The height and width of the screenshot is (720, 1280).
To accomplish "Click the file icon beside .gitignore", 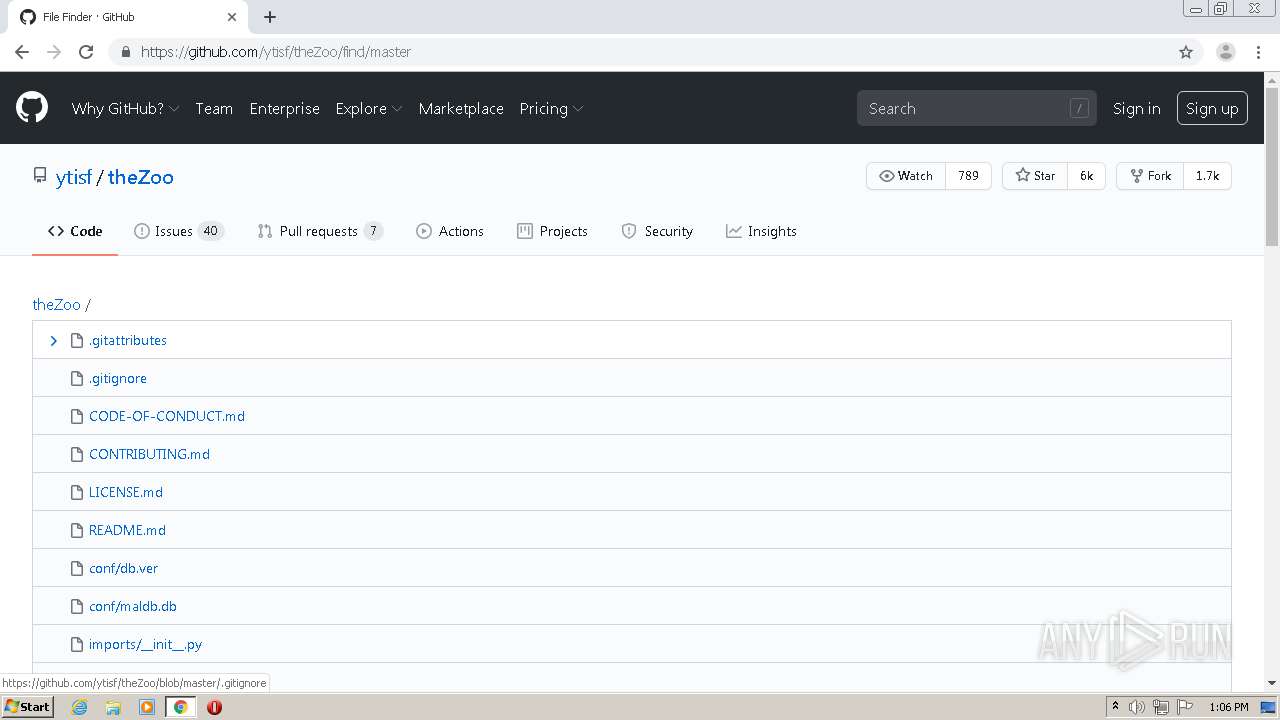I will click(x=77, y=378).
